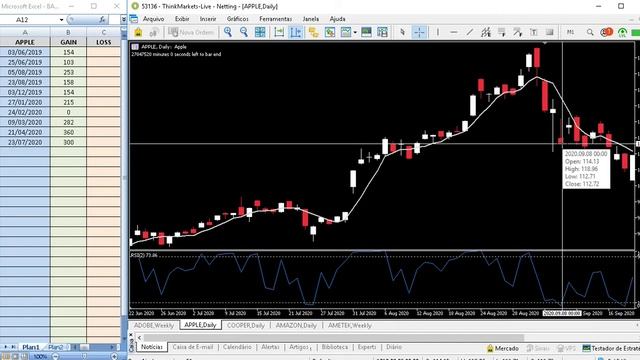Open the Biblioteca terminal tab

coord(335,347)
